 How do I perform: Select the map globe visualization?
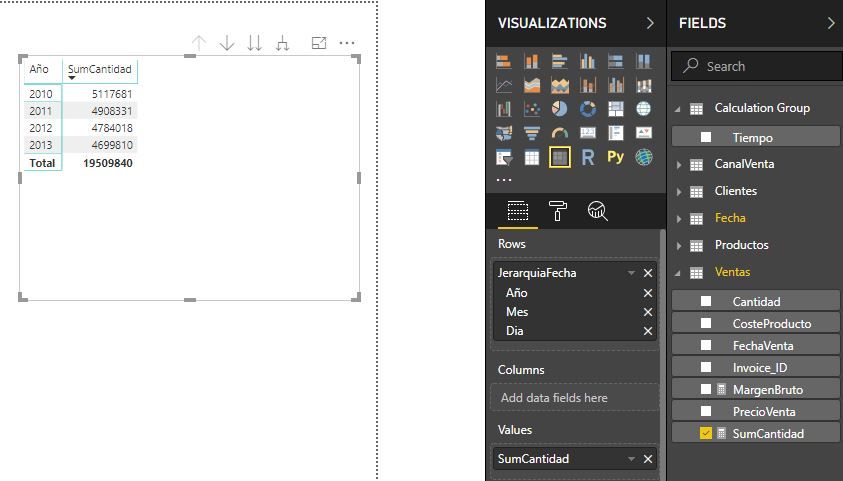tap(644, 109)
